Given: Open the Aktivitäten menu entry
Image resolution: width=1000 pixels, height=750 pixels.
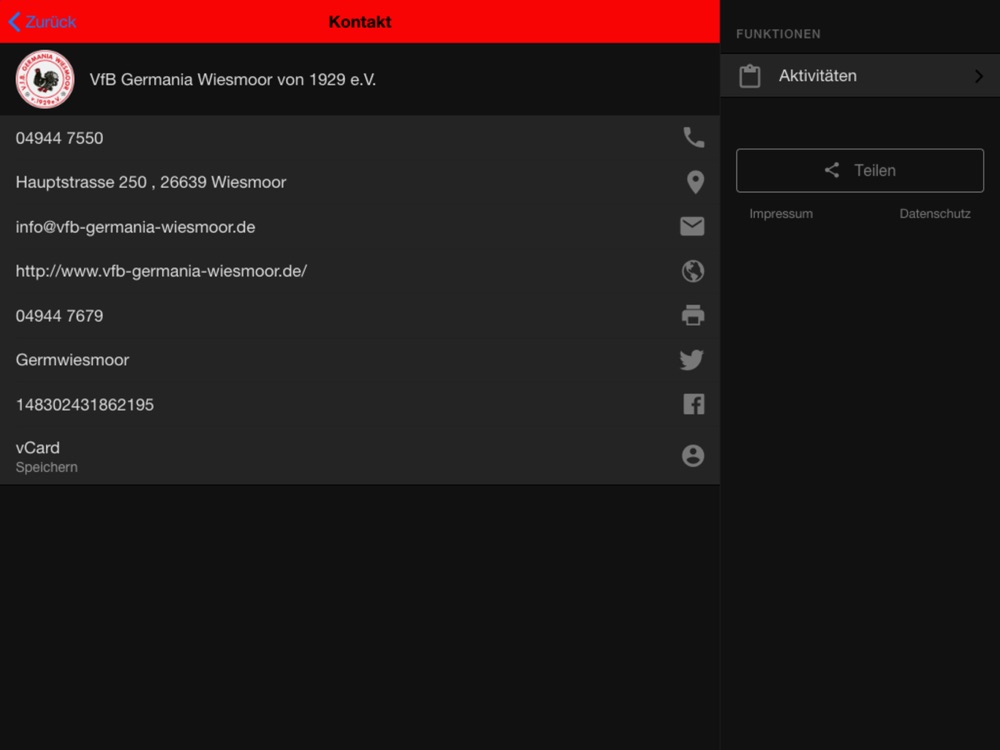Looking at the screenshot, I should tap(860, 75).
